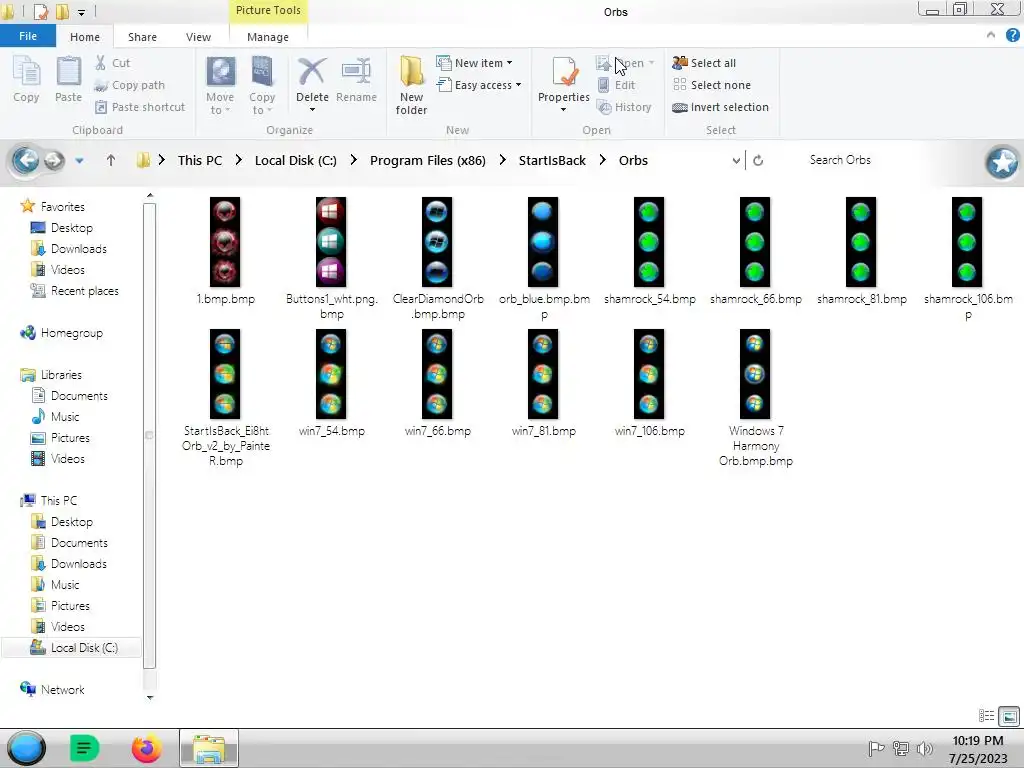Viewport: 1024px width, 768px height.
Task: Click Invert selection
Action: coord(720,107)
